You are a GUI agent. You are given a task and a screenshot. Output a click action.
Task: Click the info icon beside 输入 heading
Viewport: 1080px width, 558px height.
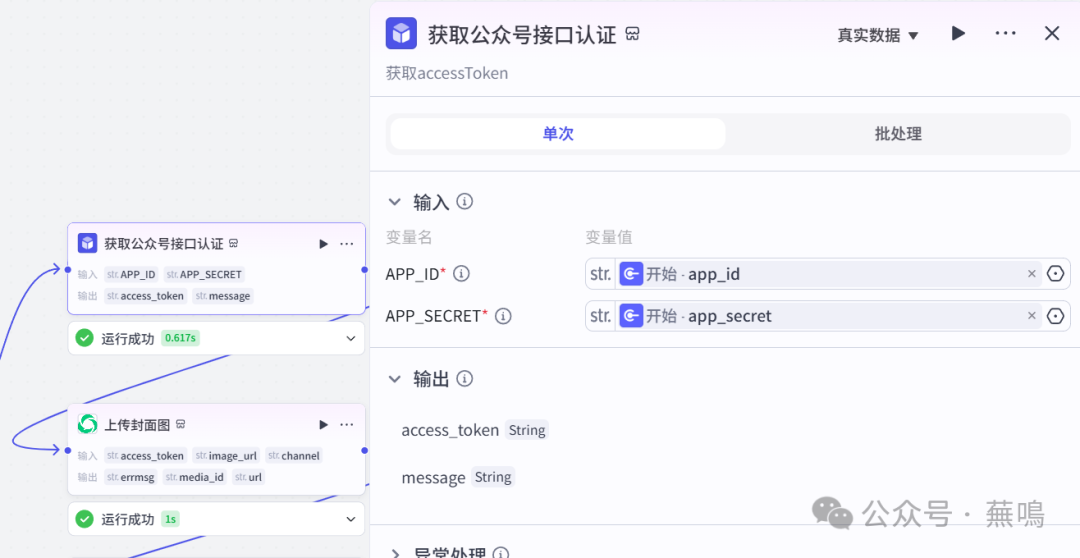pyautogui.click(x=465, y=202)
